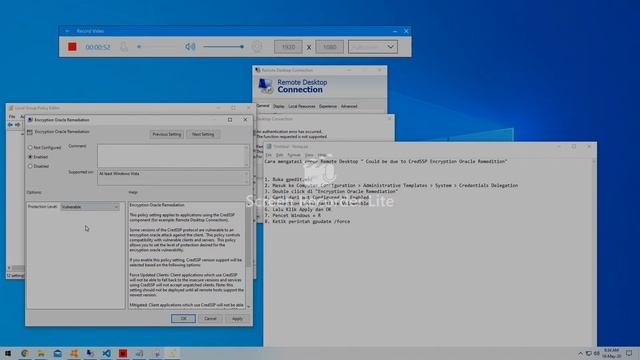Open the Help menu in Notepad
Screen dimensions: 640x360
322,155
